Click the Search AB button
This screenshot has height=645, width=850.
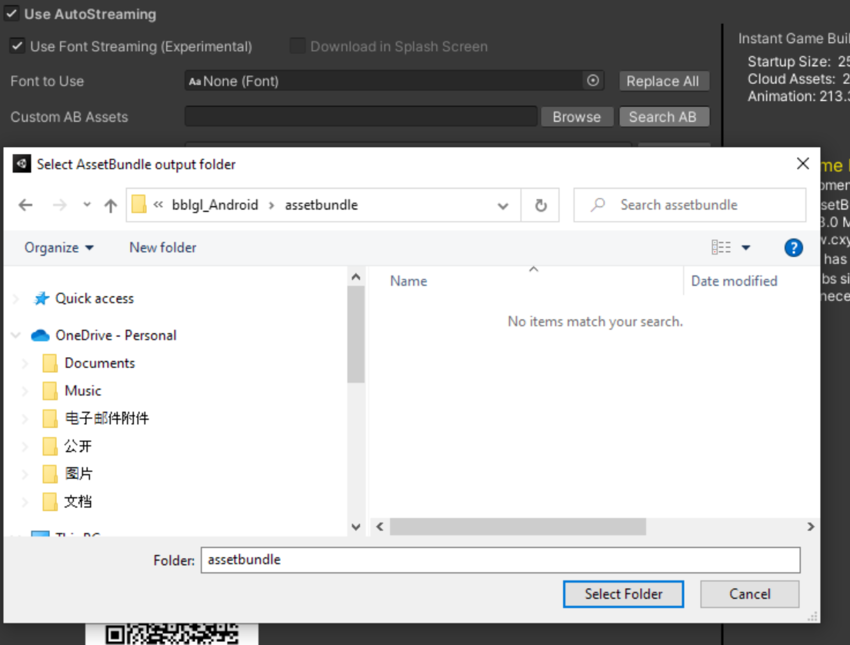[662, 117]
